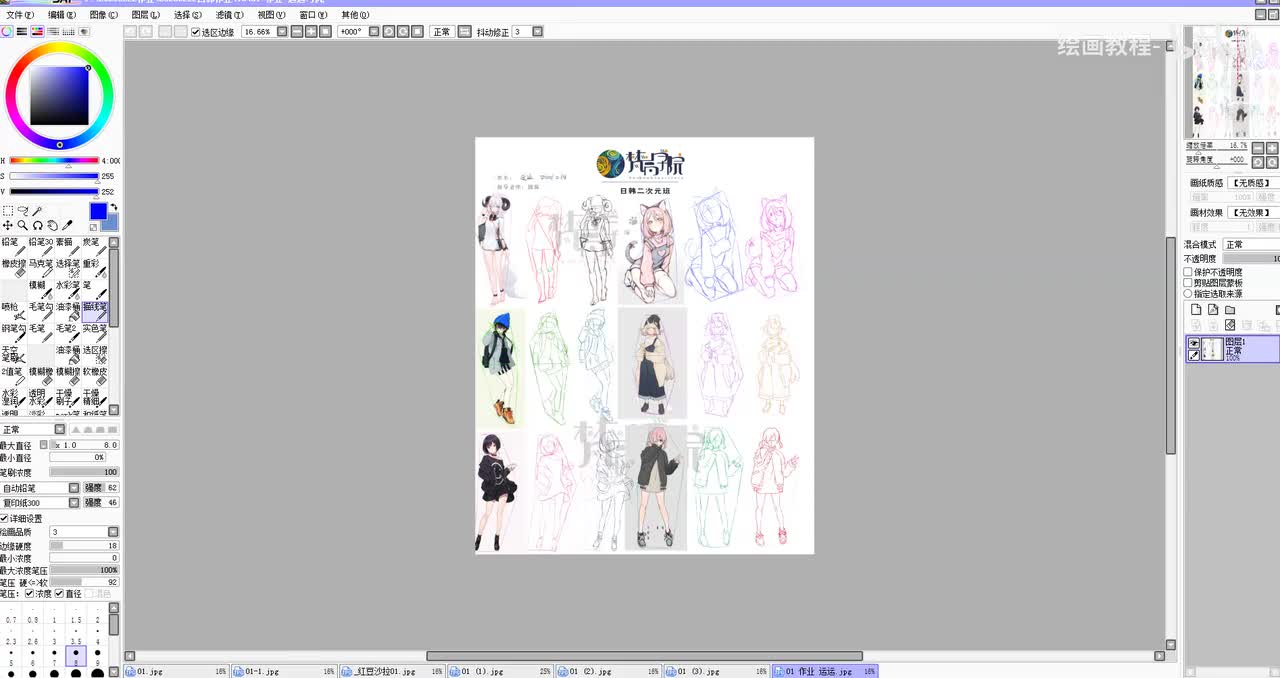Viewport: 1280px width, 678px height.
Task: Choose the 实色笔 solid color brush
Action: (95, 334)
